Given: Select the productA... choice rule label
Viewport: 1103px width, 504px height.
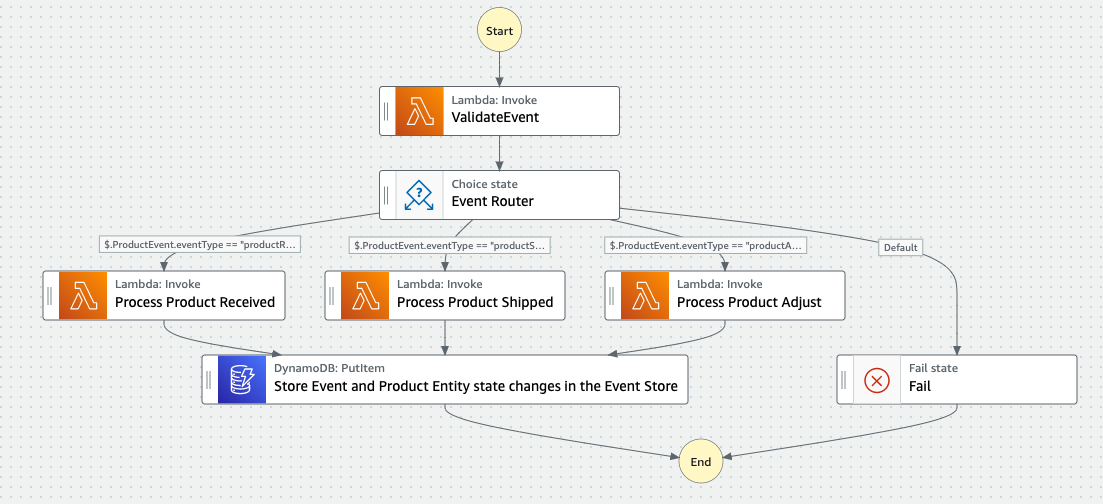Looking at the screenshot, I should tap(706, 244).
